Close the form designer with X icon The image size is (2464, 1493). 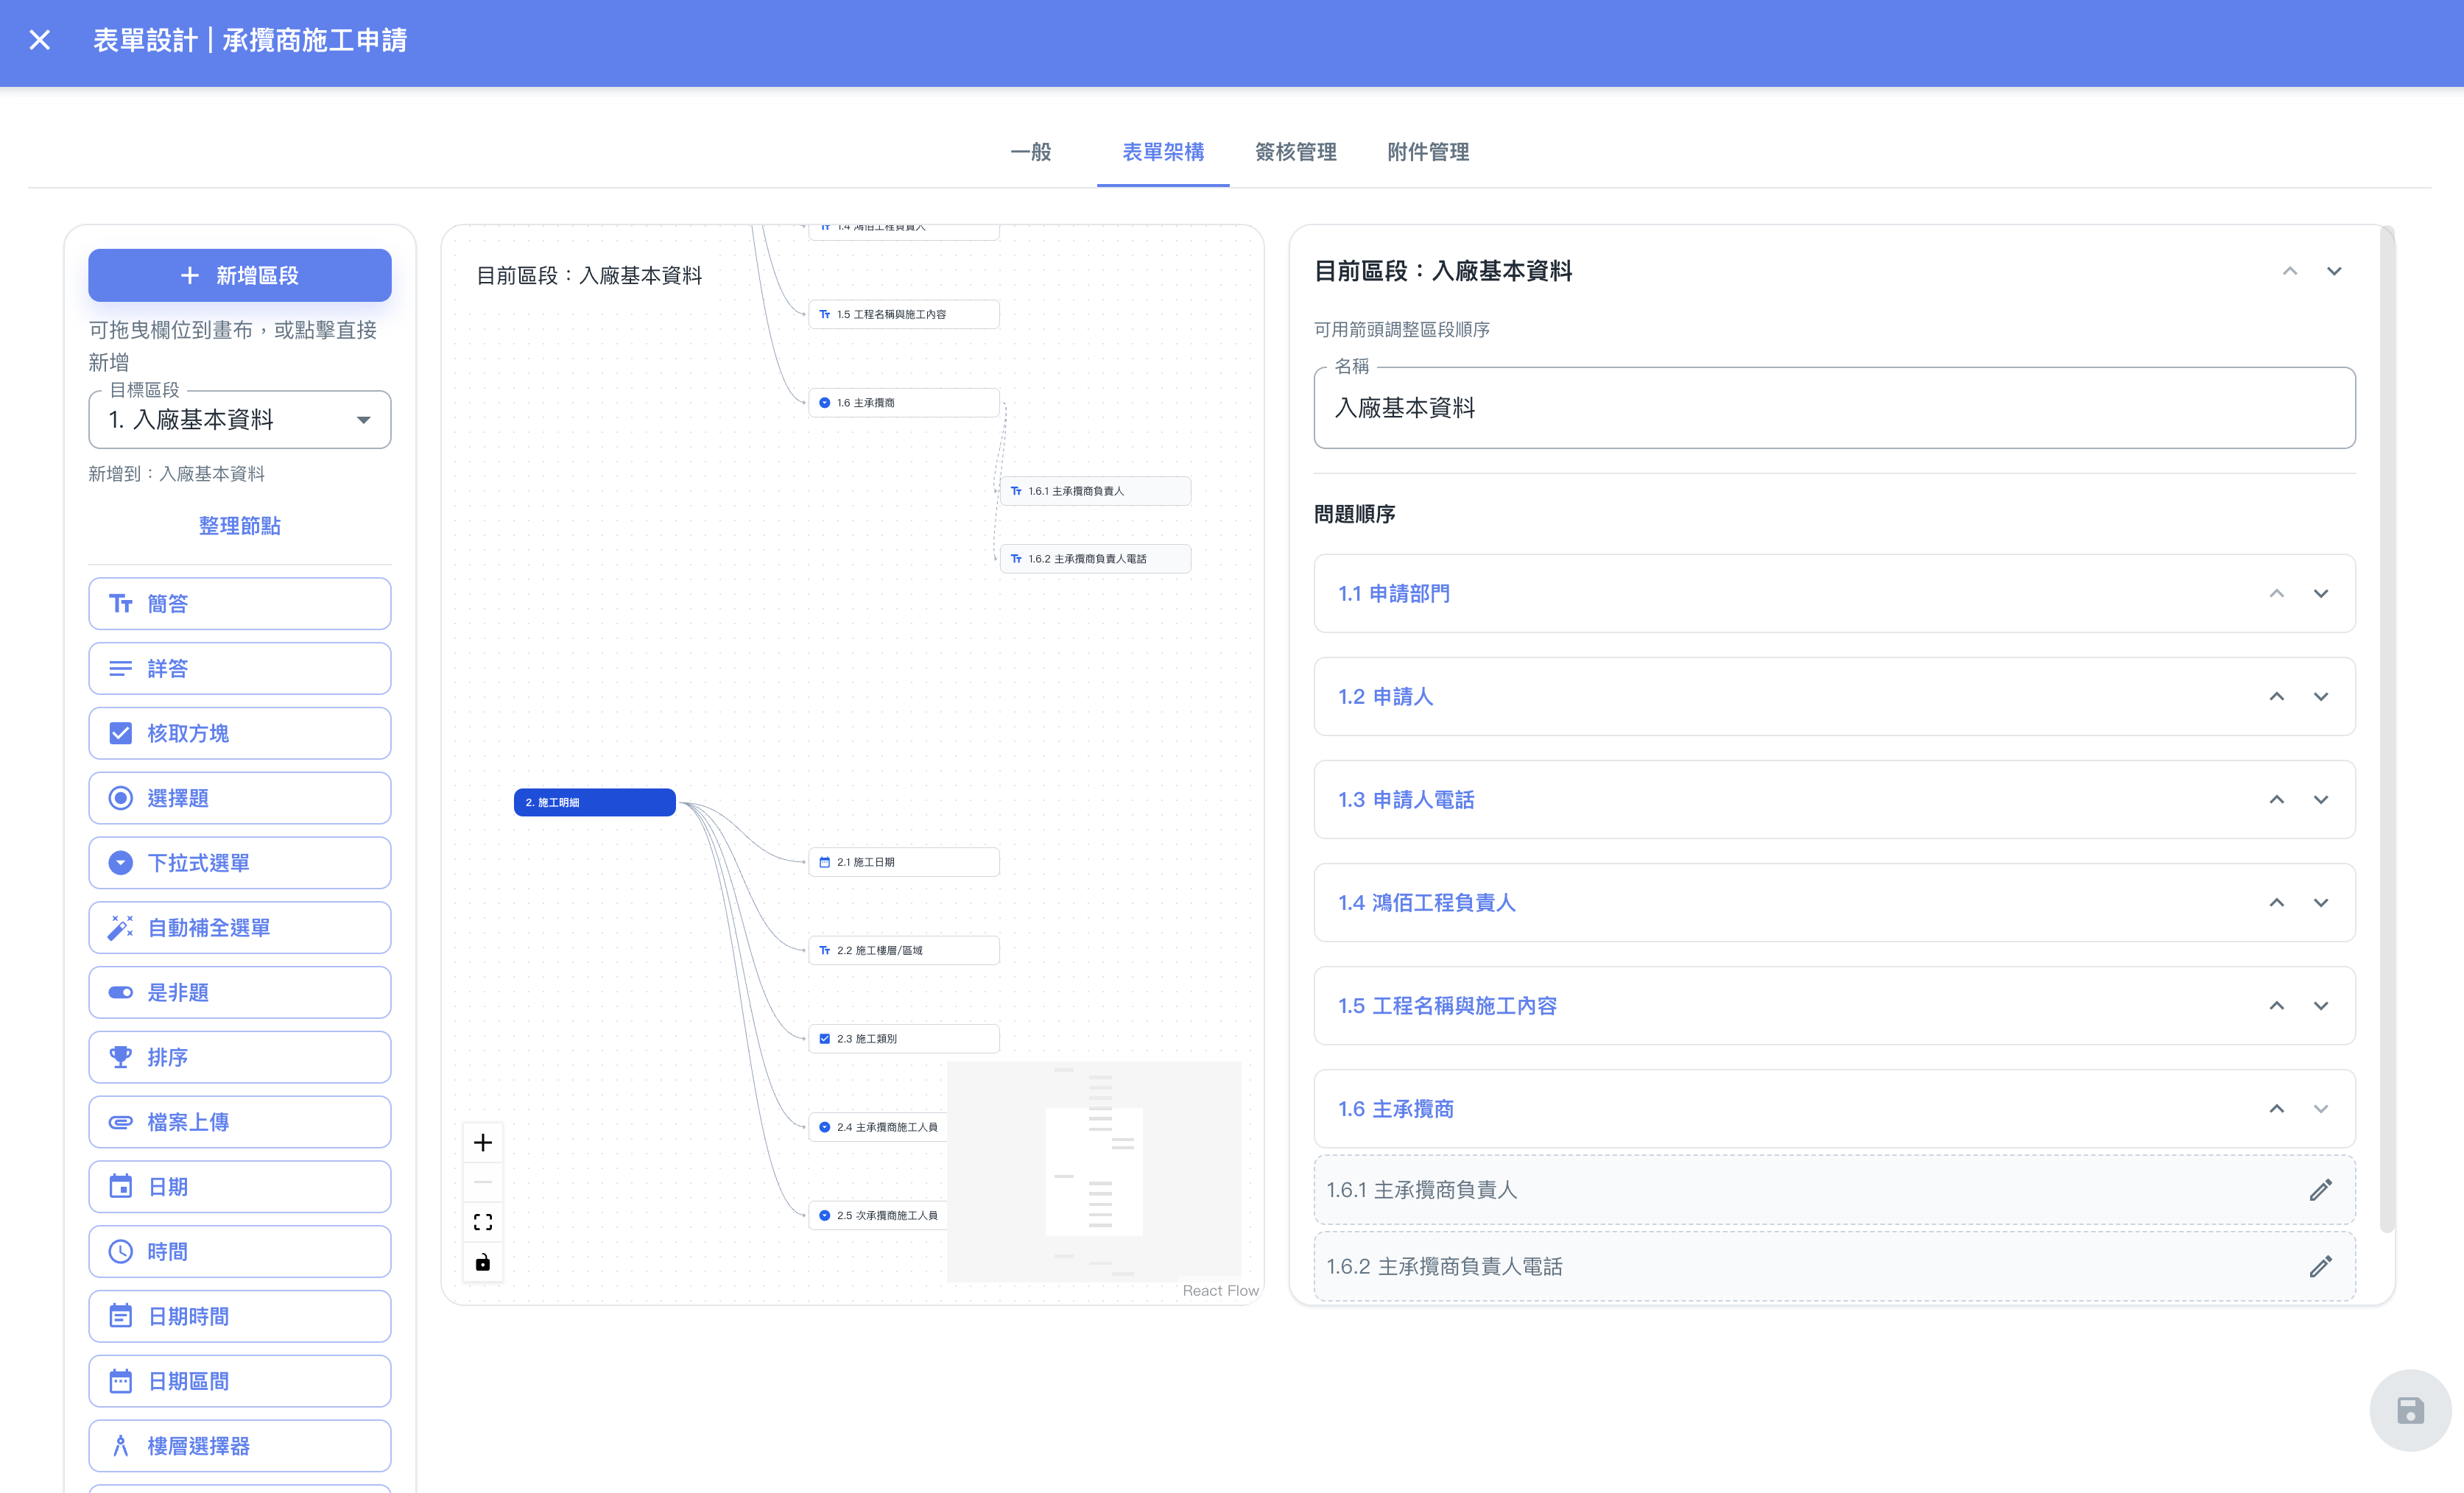point(40,40)
